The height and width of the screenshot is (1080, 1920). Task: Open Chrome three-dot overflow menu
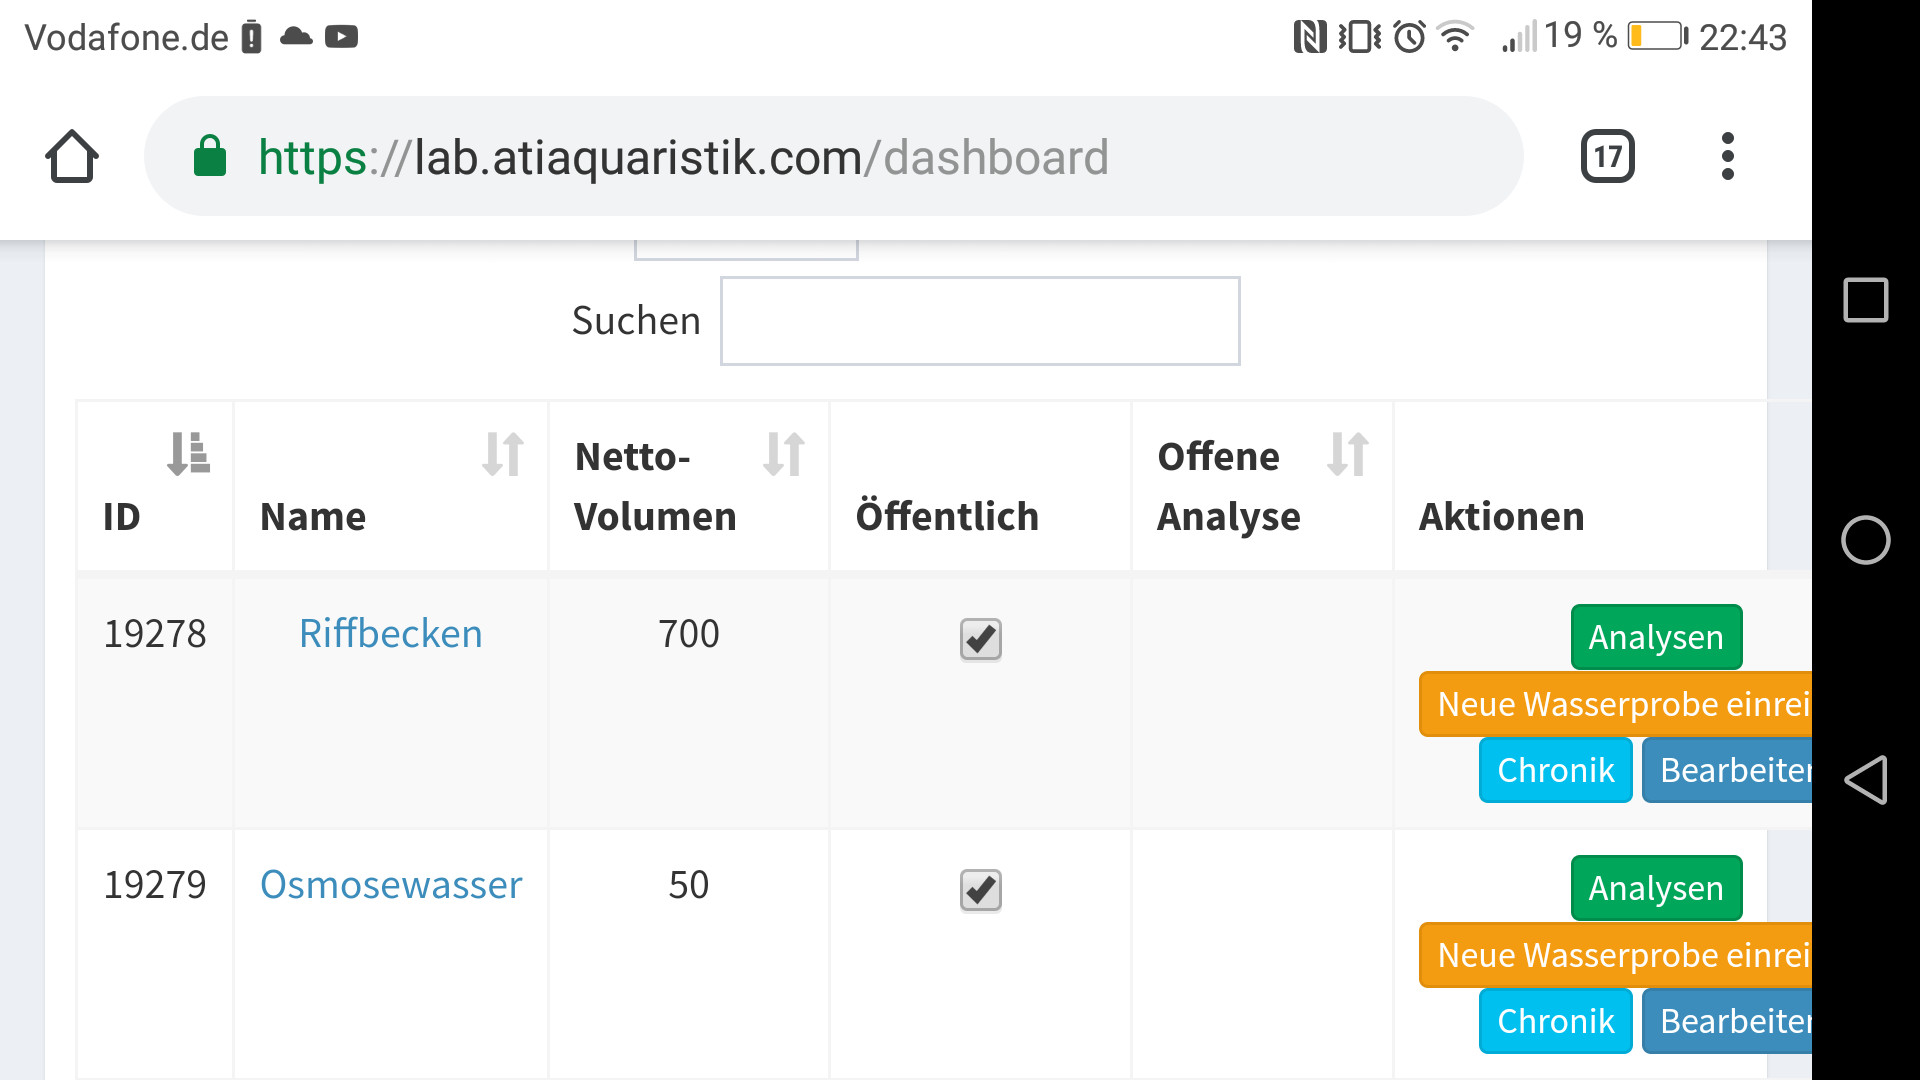(x=1727, y=157)
